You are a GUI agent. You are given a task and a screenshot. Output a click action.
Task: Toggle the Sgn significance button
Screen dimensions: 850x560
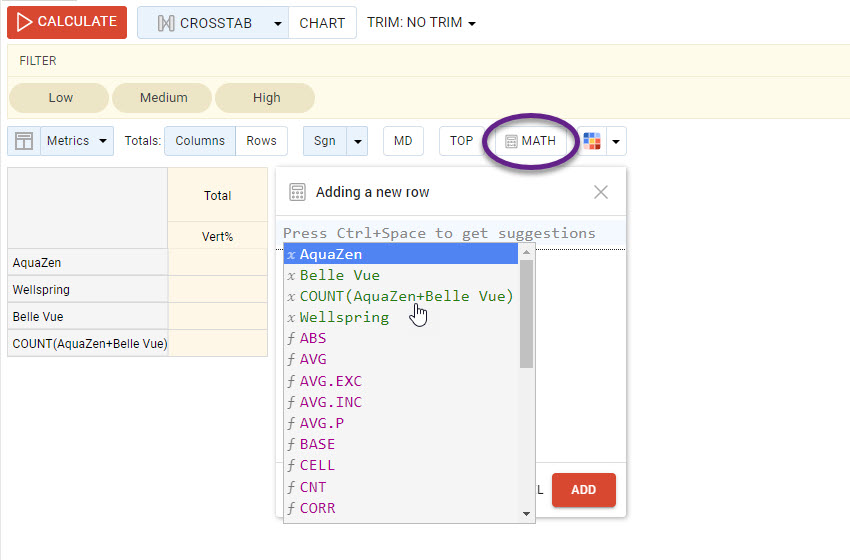324,141
